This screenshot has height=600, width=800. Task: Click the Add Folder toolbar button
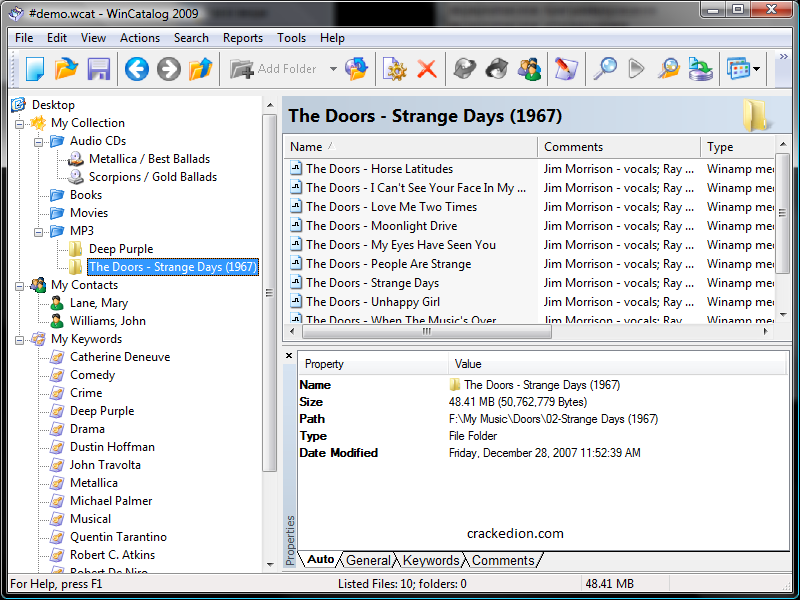pyautogui.click(x=274, y=69)
